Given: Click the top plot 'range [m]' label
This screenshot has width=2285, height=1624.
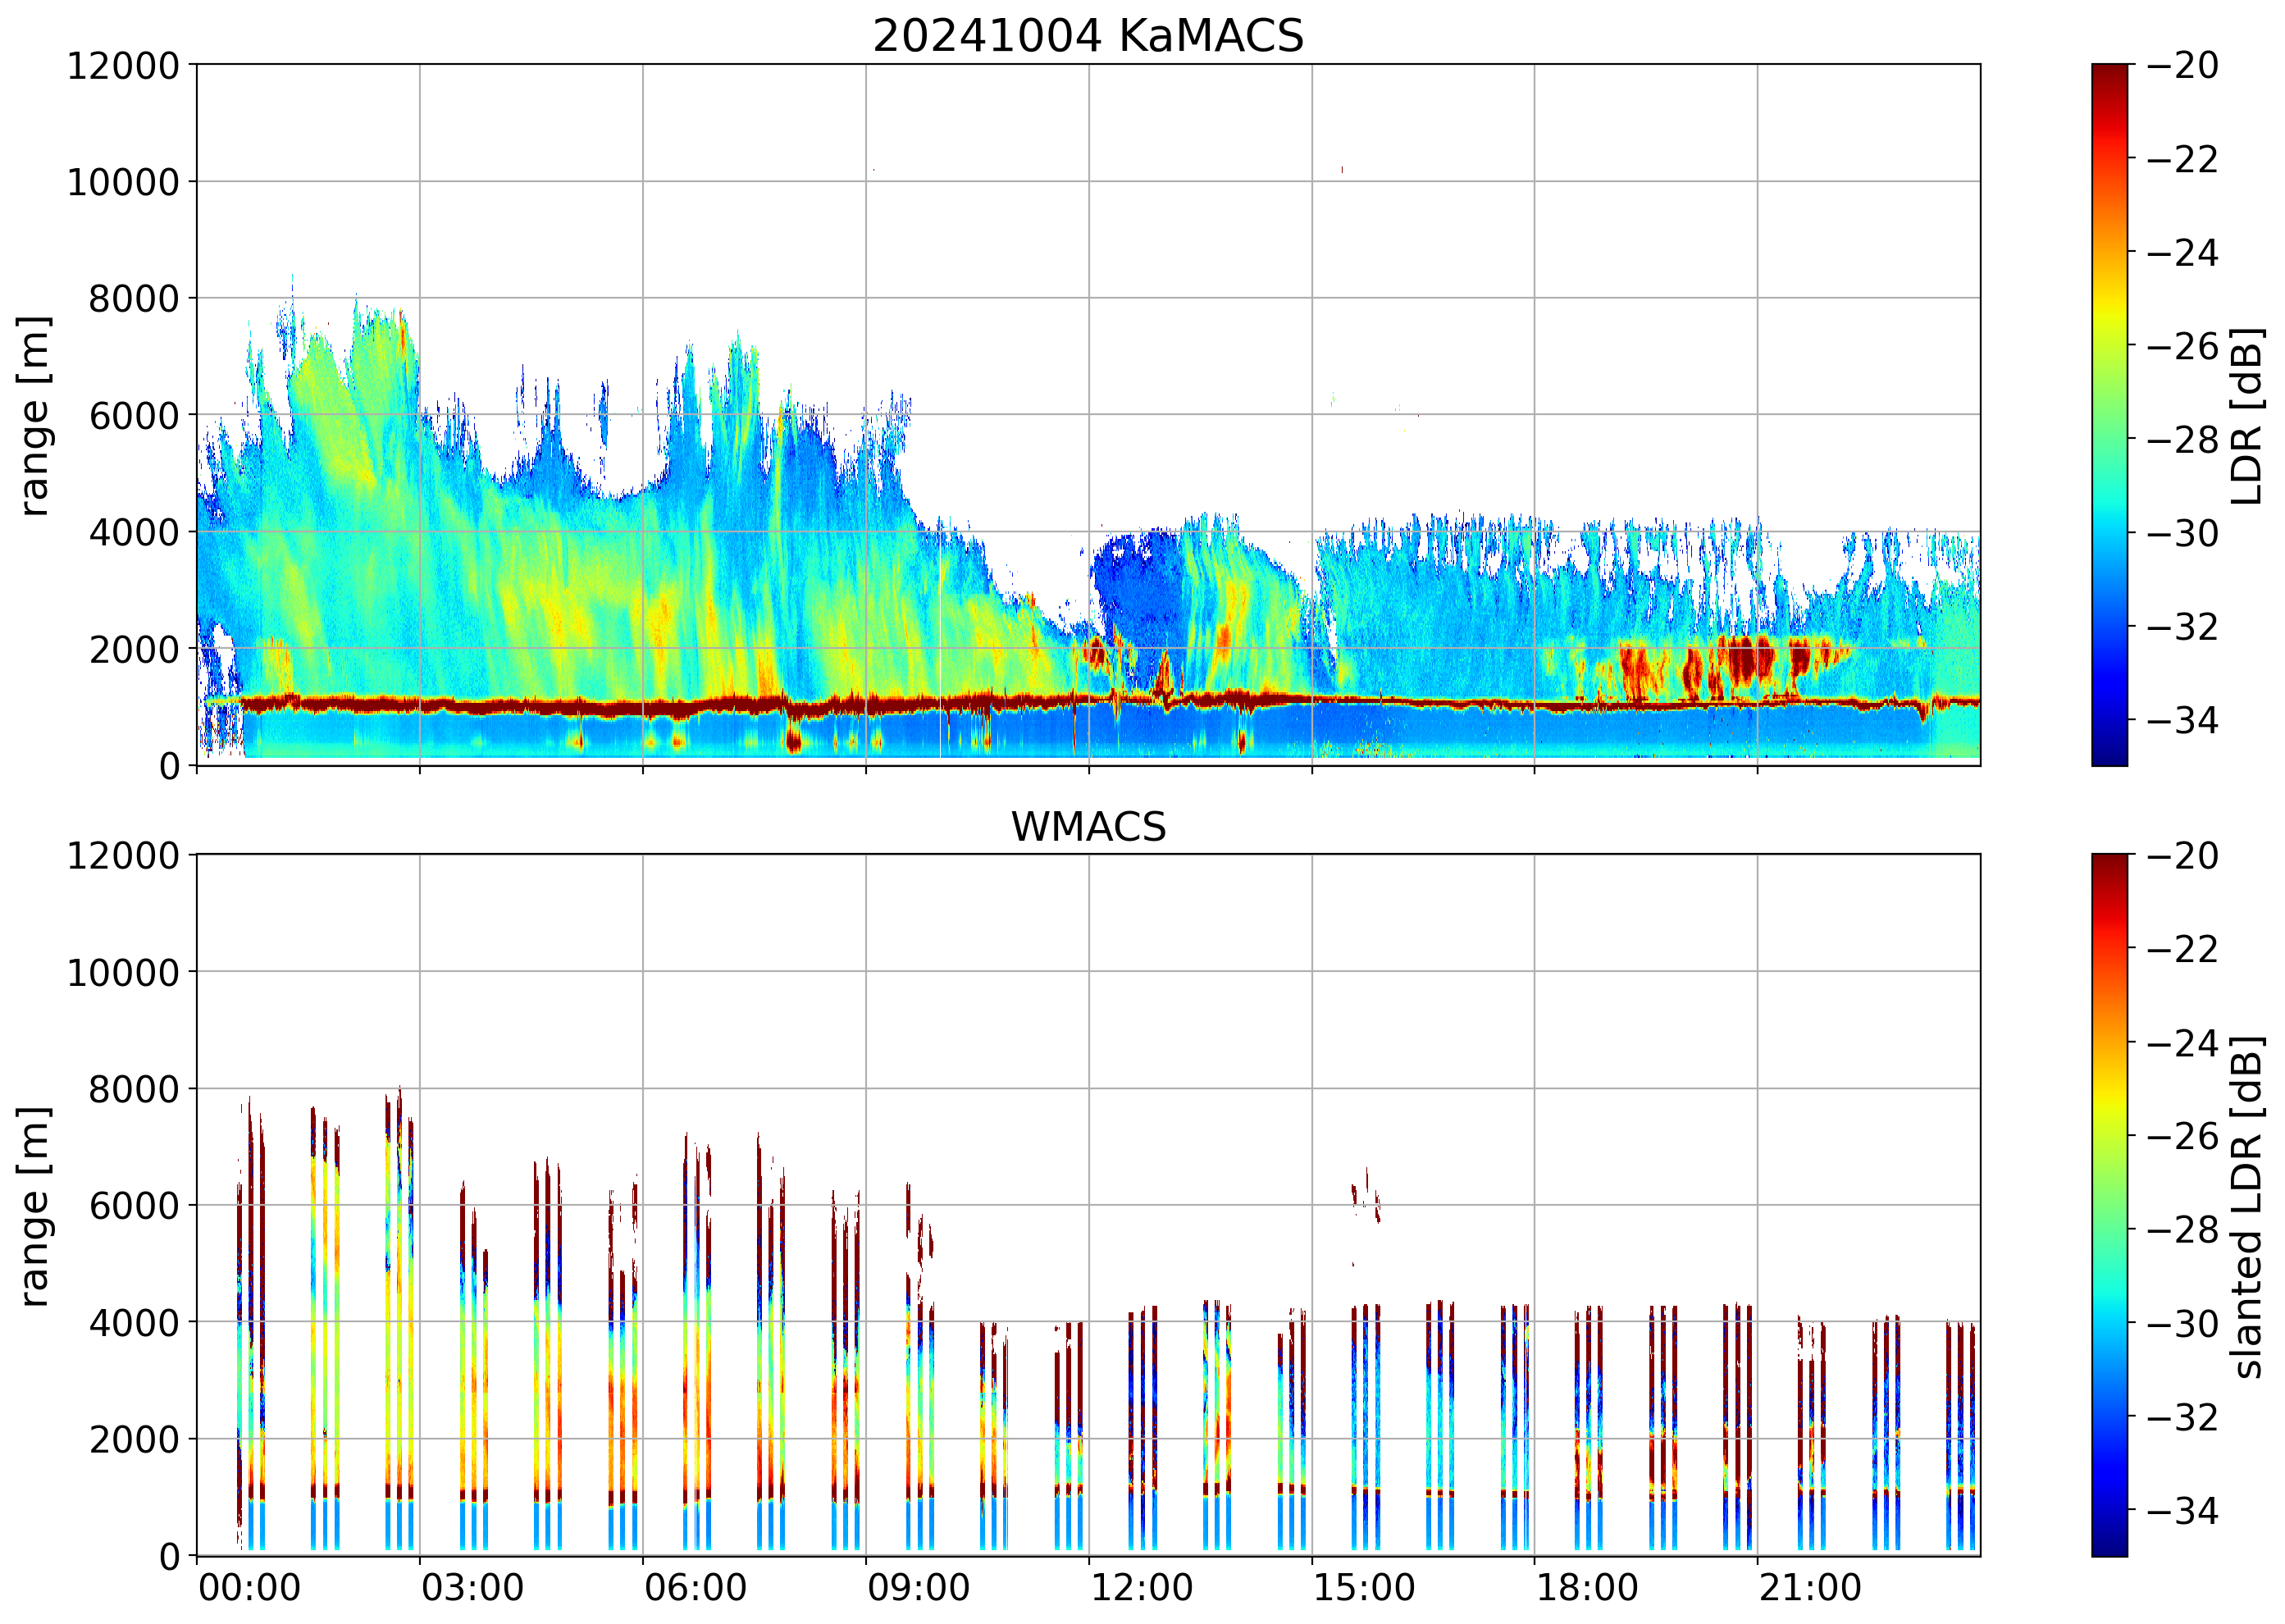Looking at the screenshot, I should 35,415.
